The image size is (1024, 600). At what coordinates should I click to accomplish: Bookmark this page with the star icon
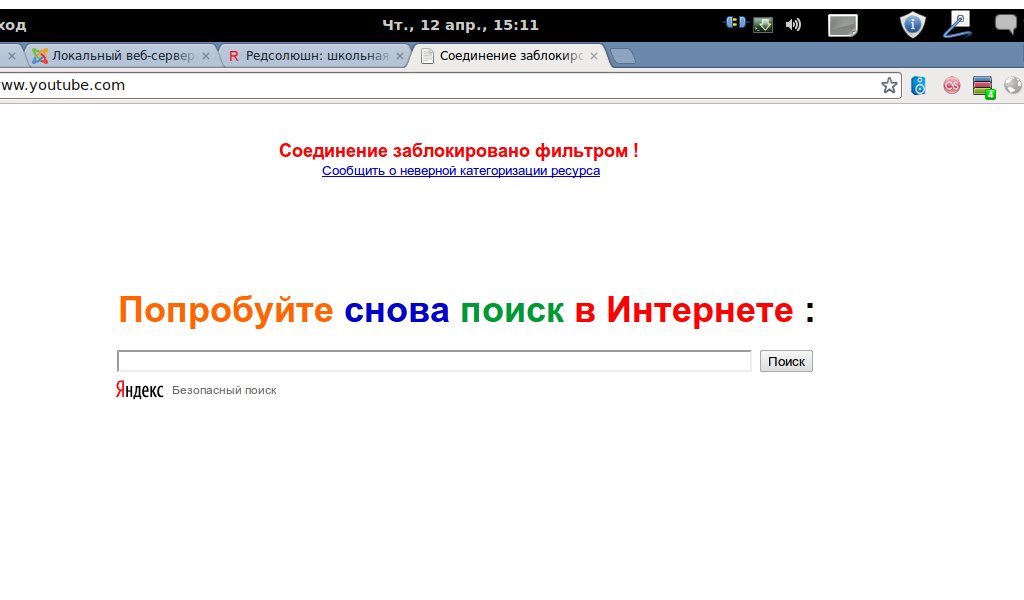[x=889, y=86]
